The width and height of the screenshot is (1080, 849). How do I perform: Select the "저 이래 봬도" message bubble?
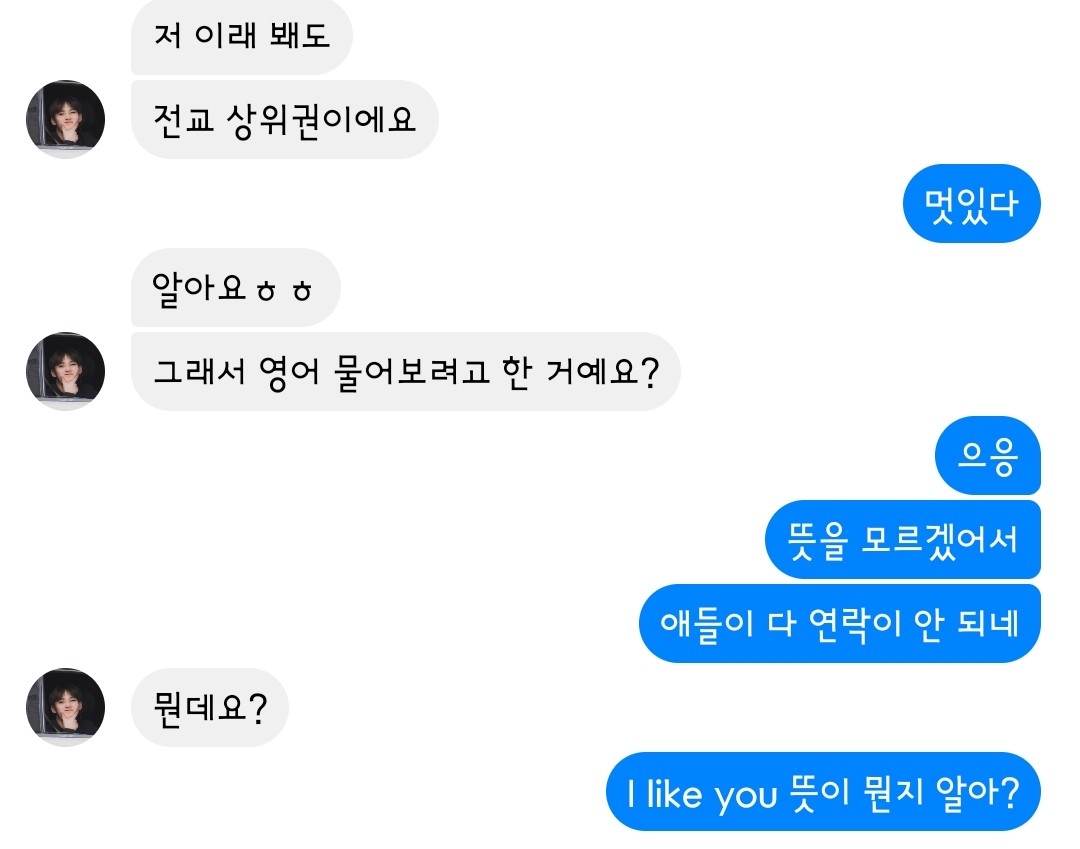(x=241, y=37)
